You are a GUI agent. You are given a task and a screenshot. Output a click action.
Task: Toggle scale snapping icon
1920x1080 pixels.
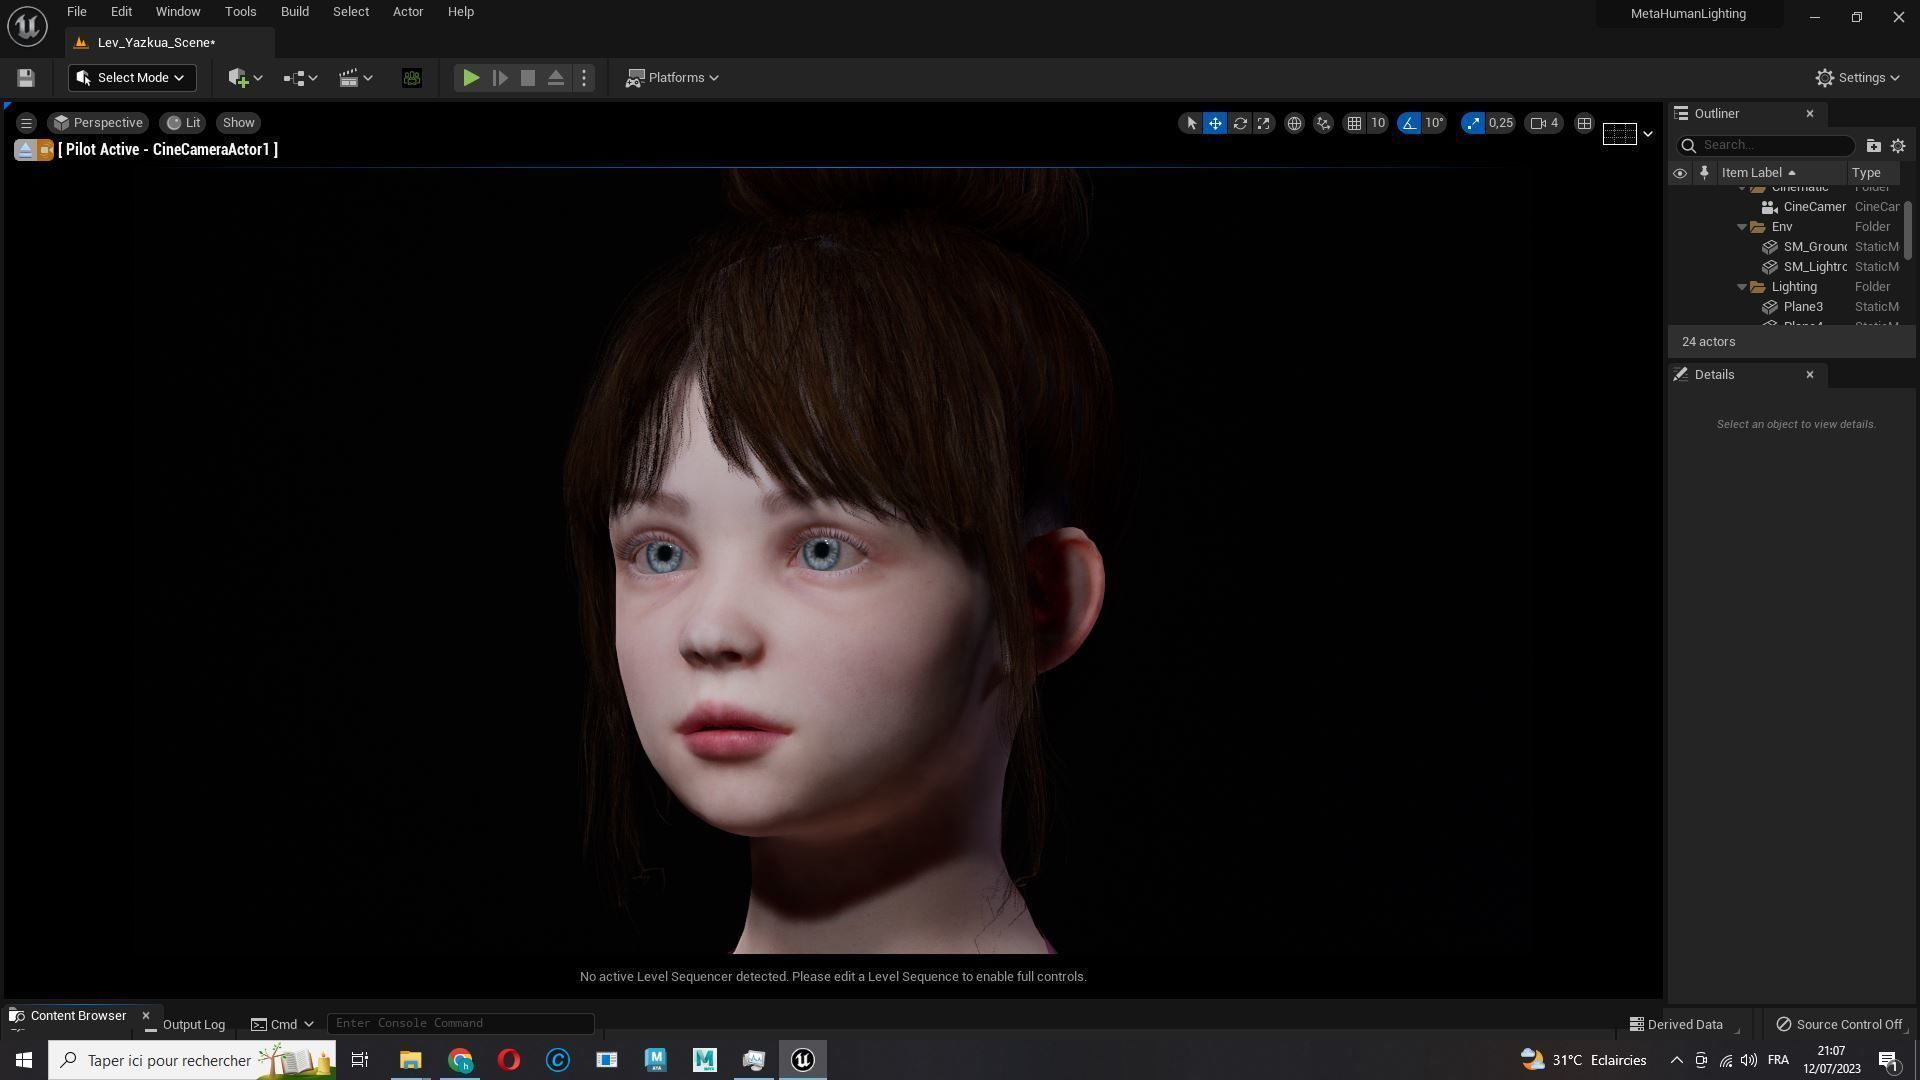tap(1472, 123)
